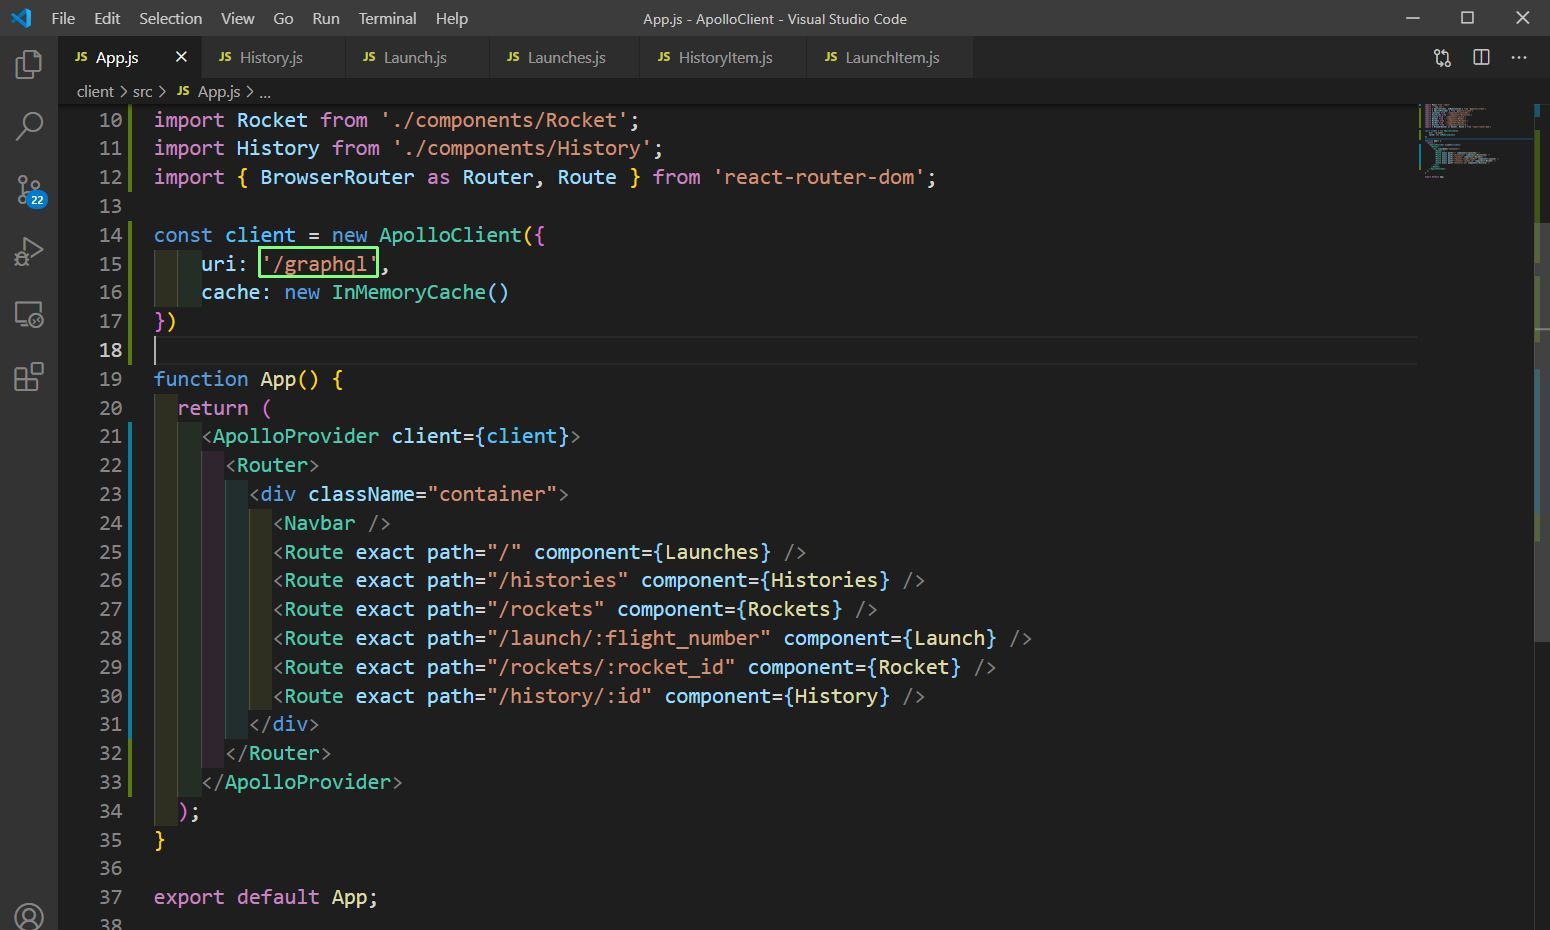Click line number 19 in the gutter
This screenshot has width=1550, height=930.
(x=110, y=379)
